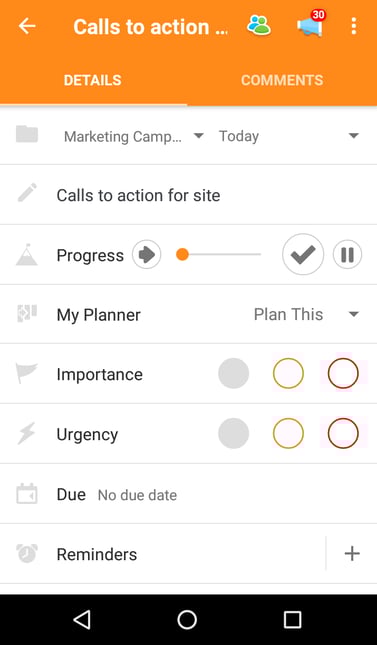
Task: Click the Progress slider track
Action: [219, 255]
